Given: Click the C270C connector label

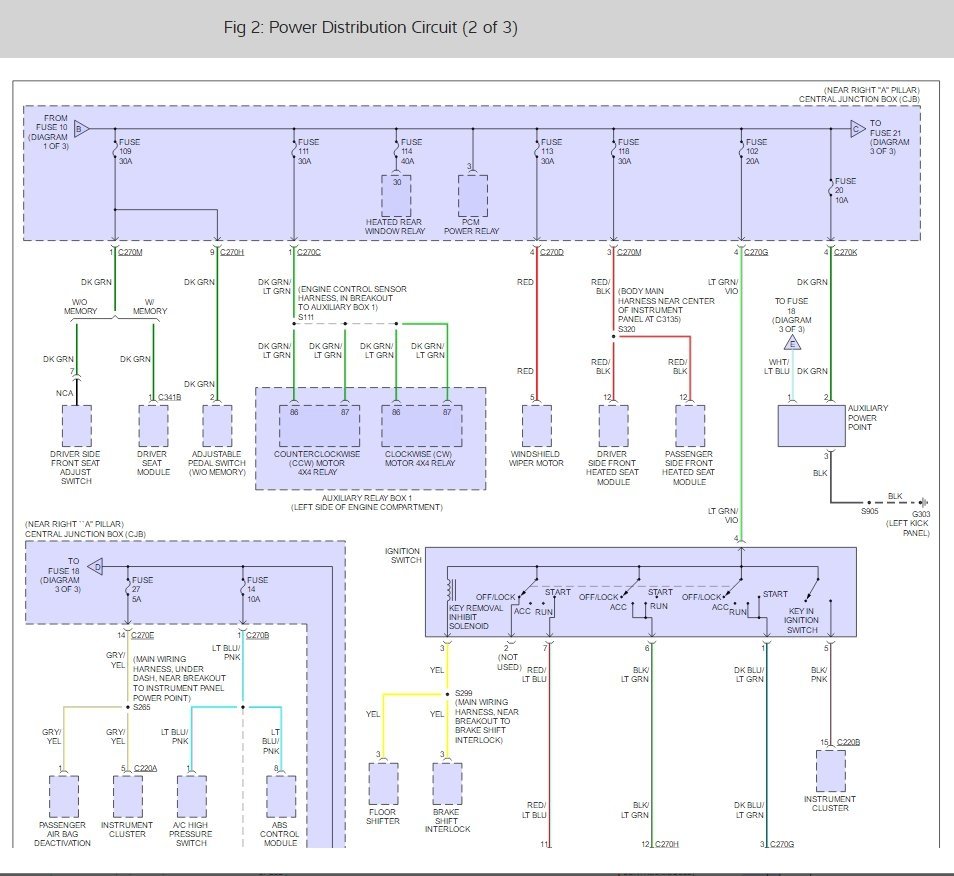Looking at the screenshot, I should coord(308,252).
